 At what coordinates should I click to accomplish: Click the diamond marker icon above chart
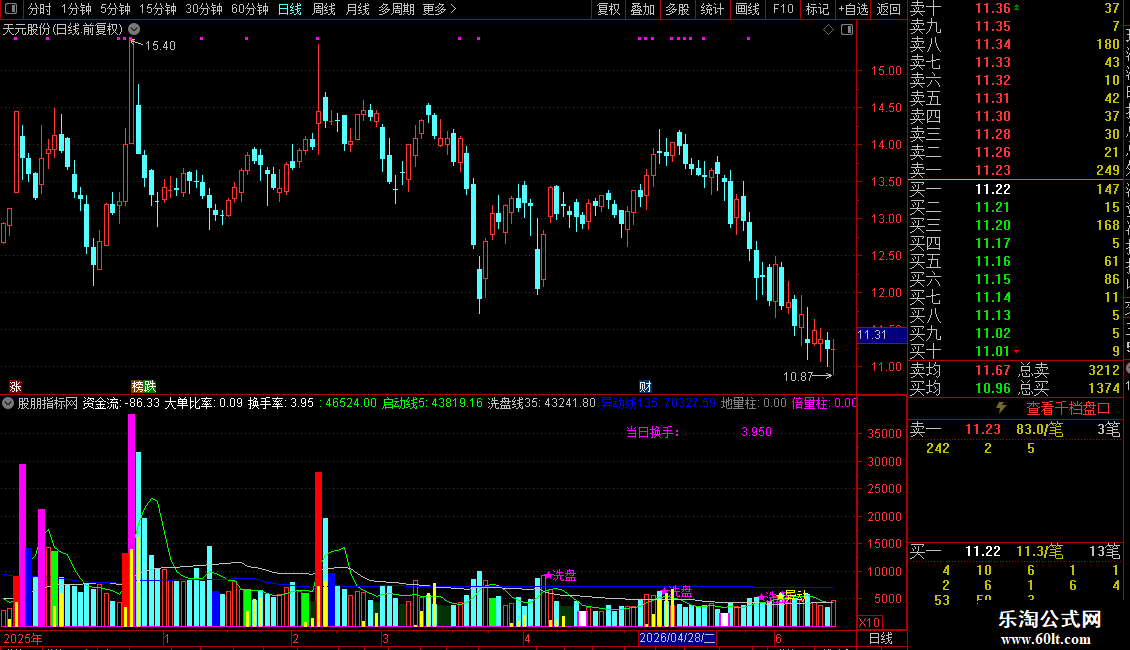point(828,30)
